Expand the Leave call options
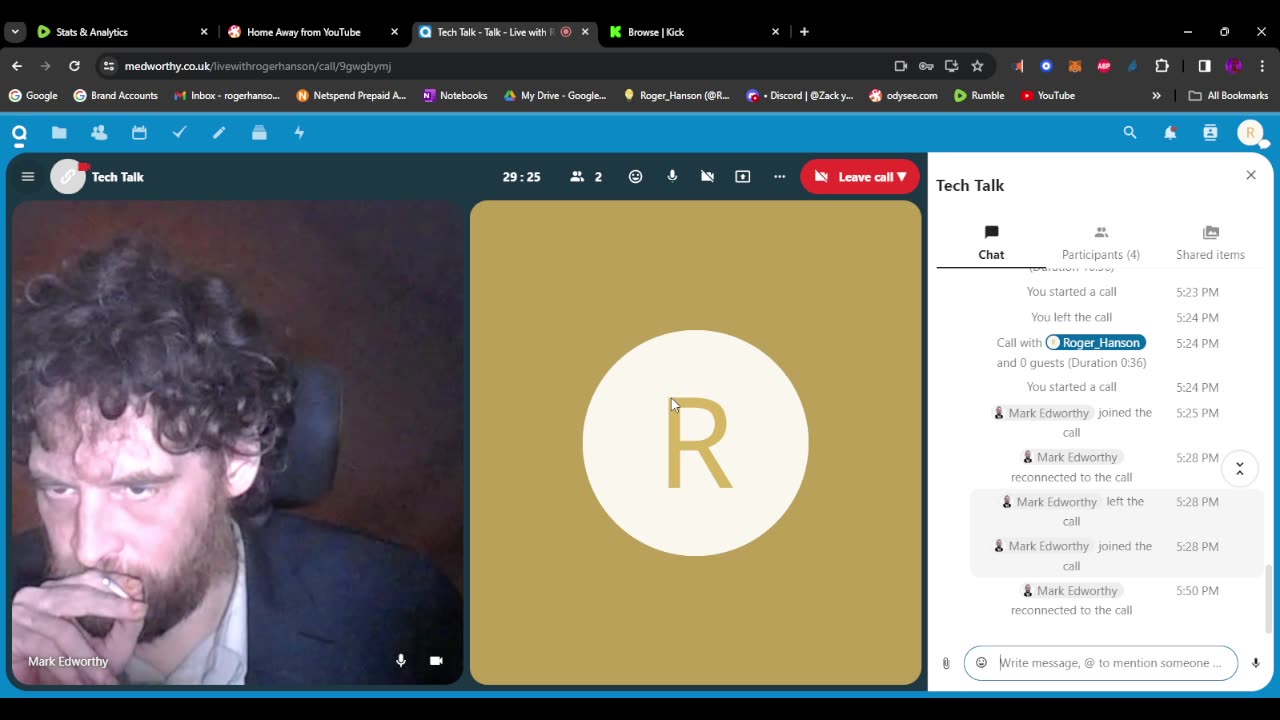The height and width of the screenshot is (720, 1280). (x=860, y=177)
